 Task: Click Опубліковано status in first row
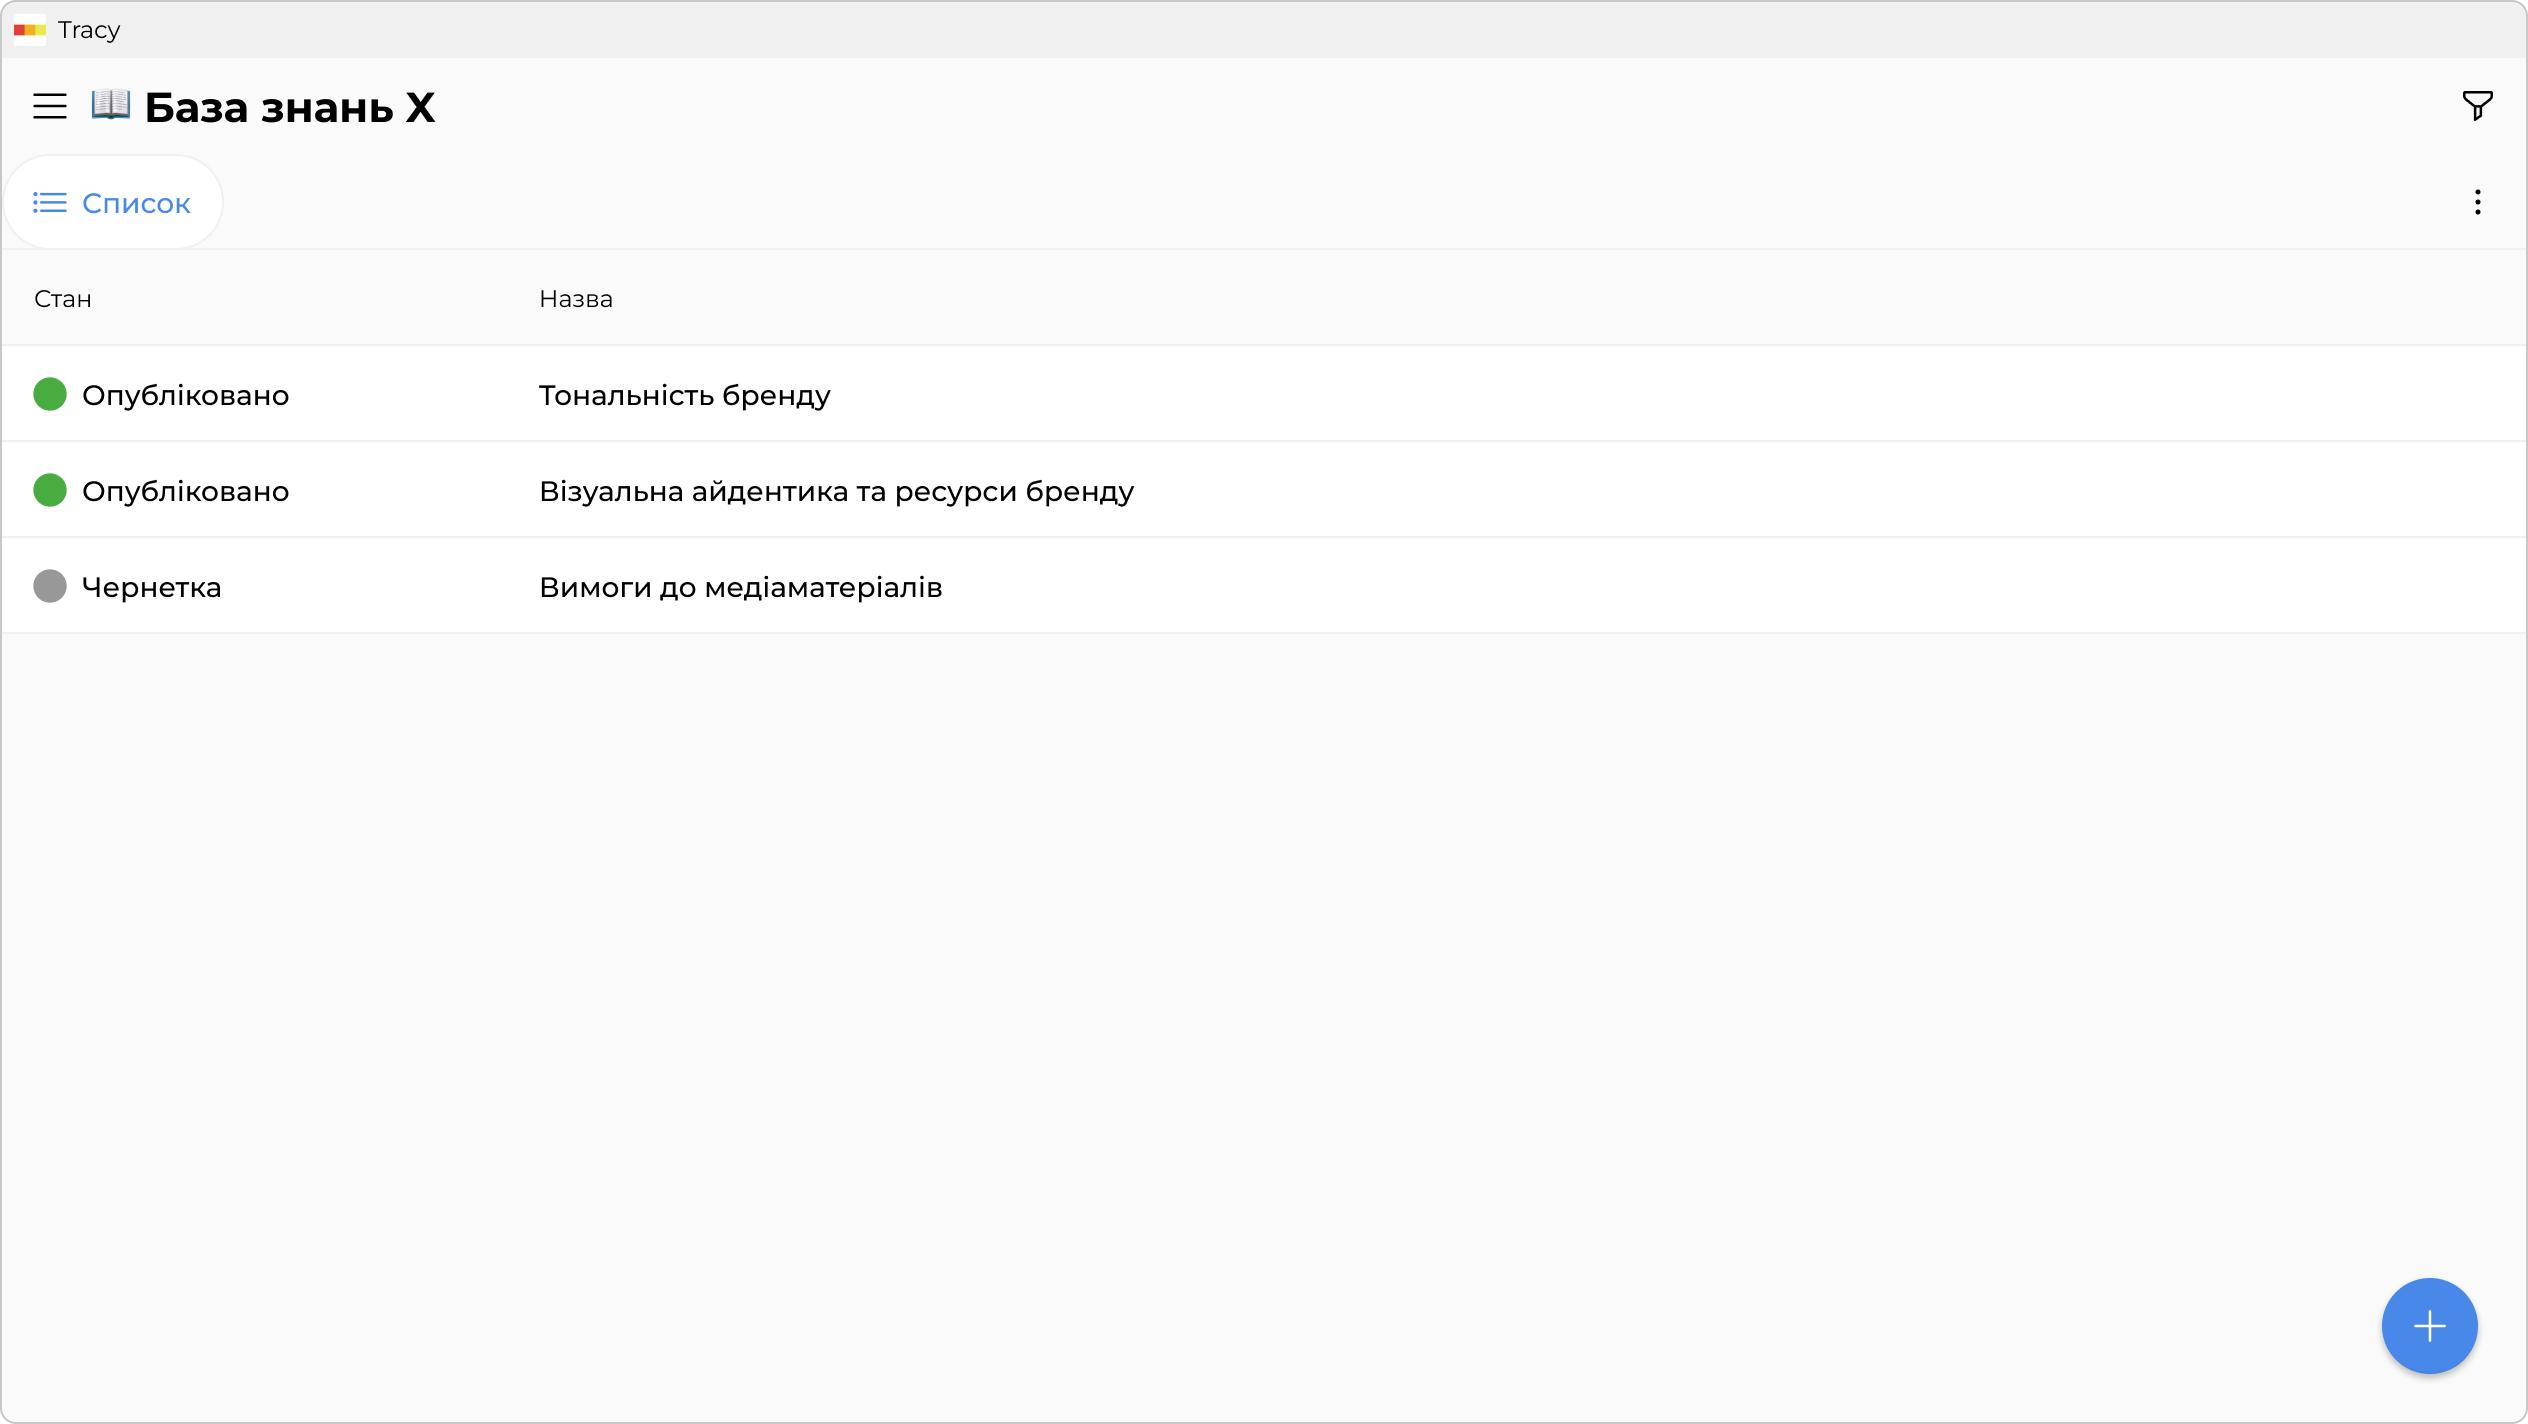click(185, 396)
